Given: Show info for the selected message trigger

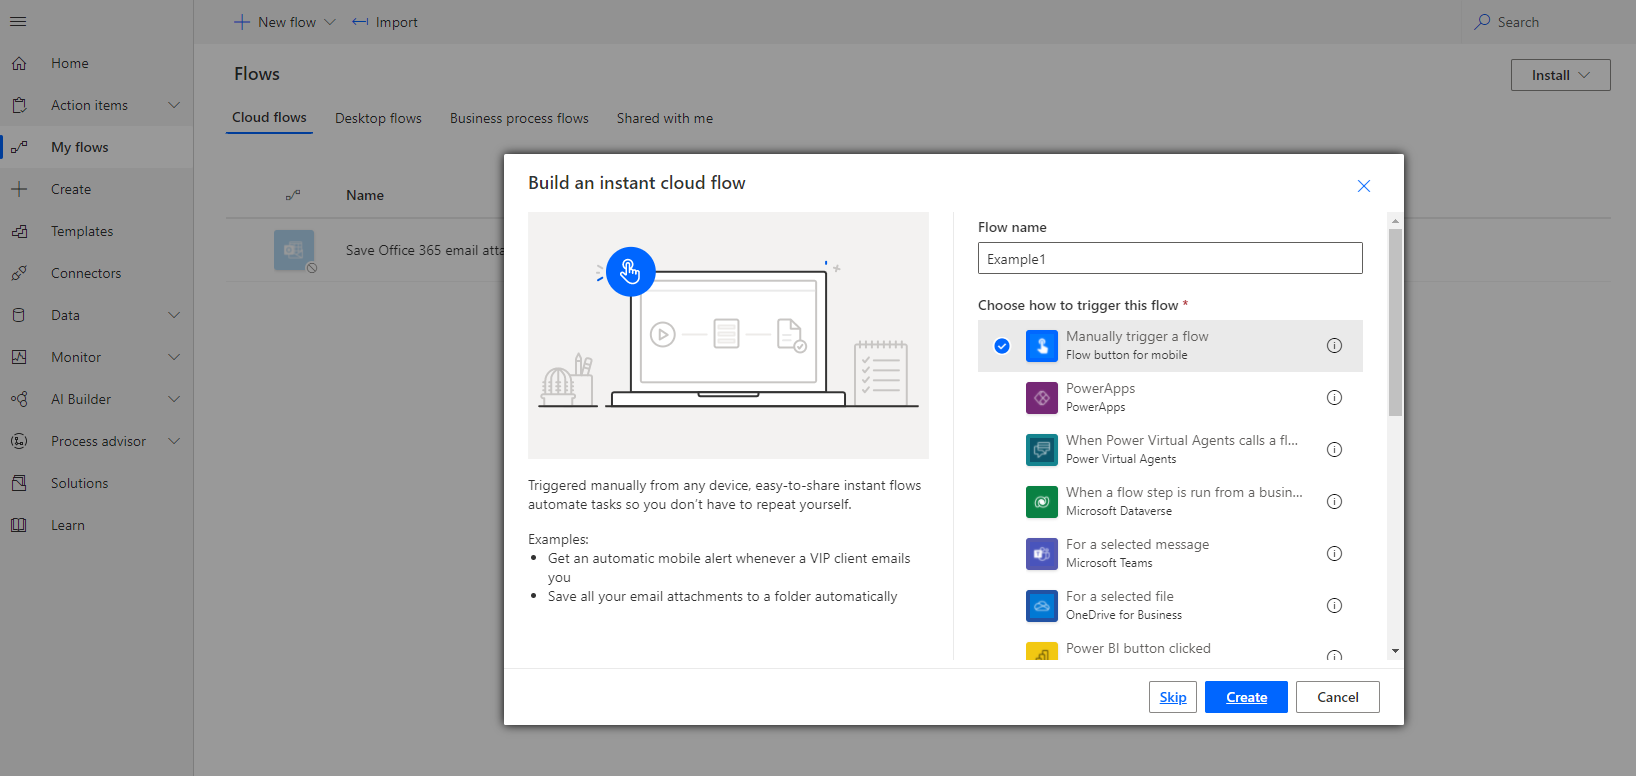Looking at the screenshot, I should tap(1334, 554).
